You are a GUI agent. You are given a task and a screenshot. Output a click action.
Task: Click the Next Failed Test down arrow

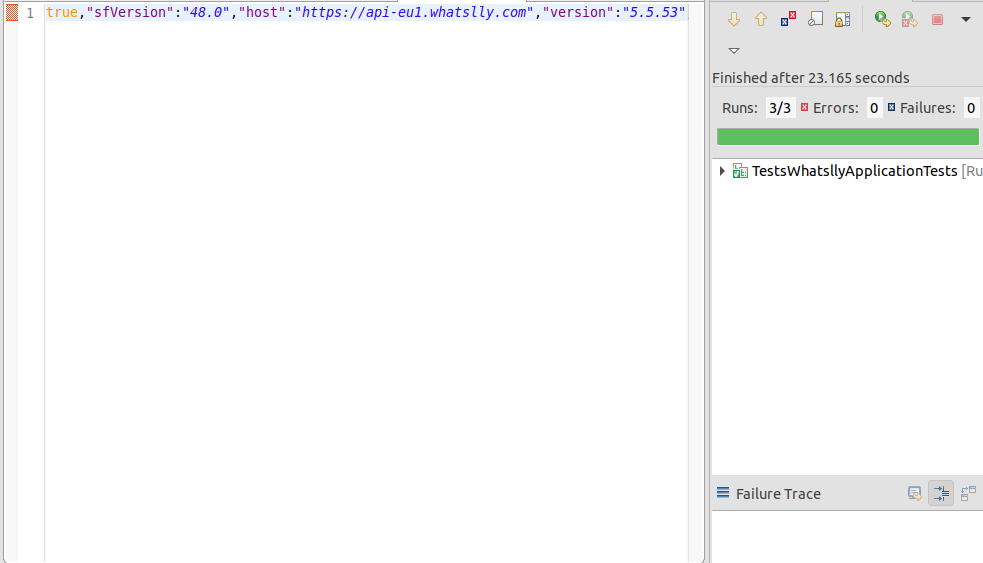[x=733, y=19]
